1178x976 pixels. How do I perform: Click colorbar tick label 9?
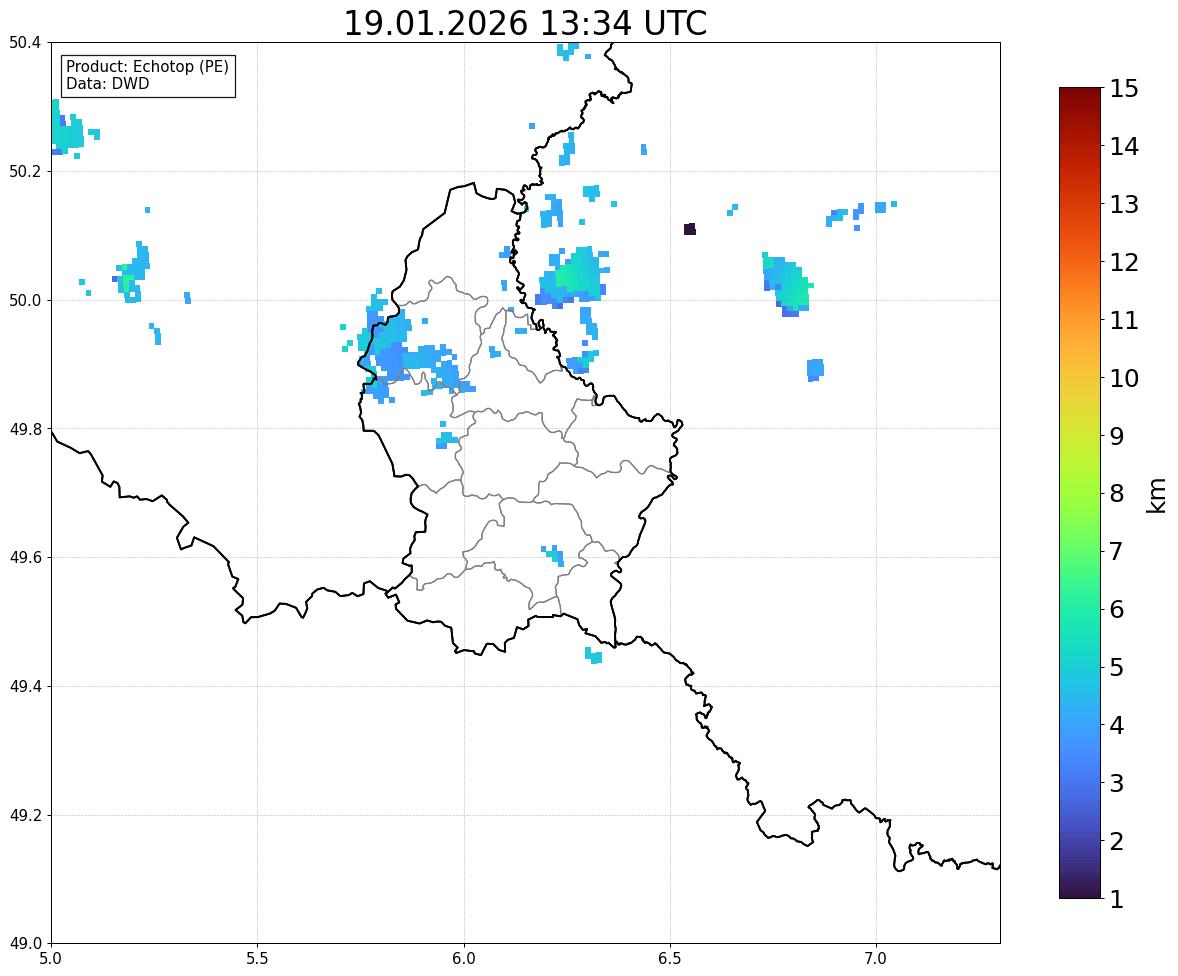pos(1117,436)
